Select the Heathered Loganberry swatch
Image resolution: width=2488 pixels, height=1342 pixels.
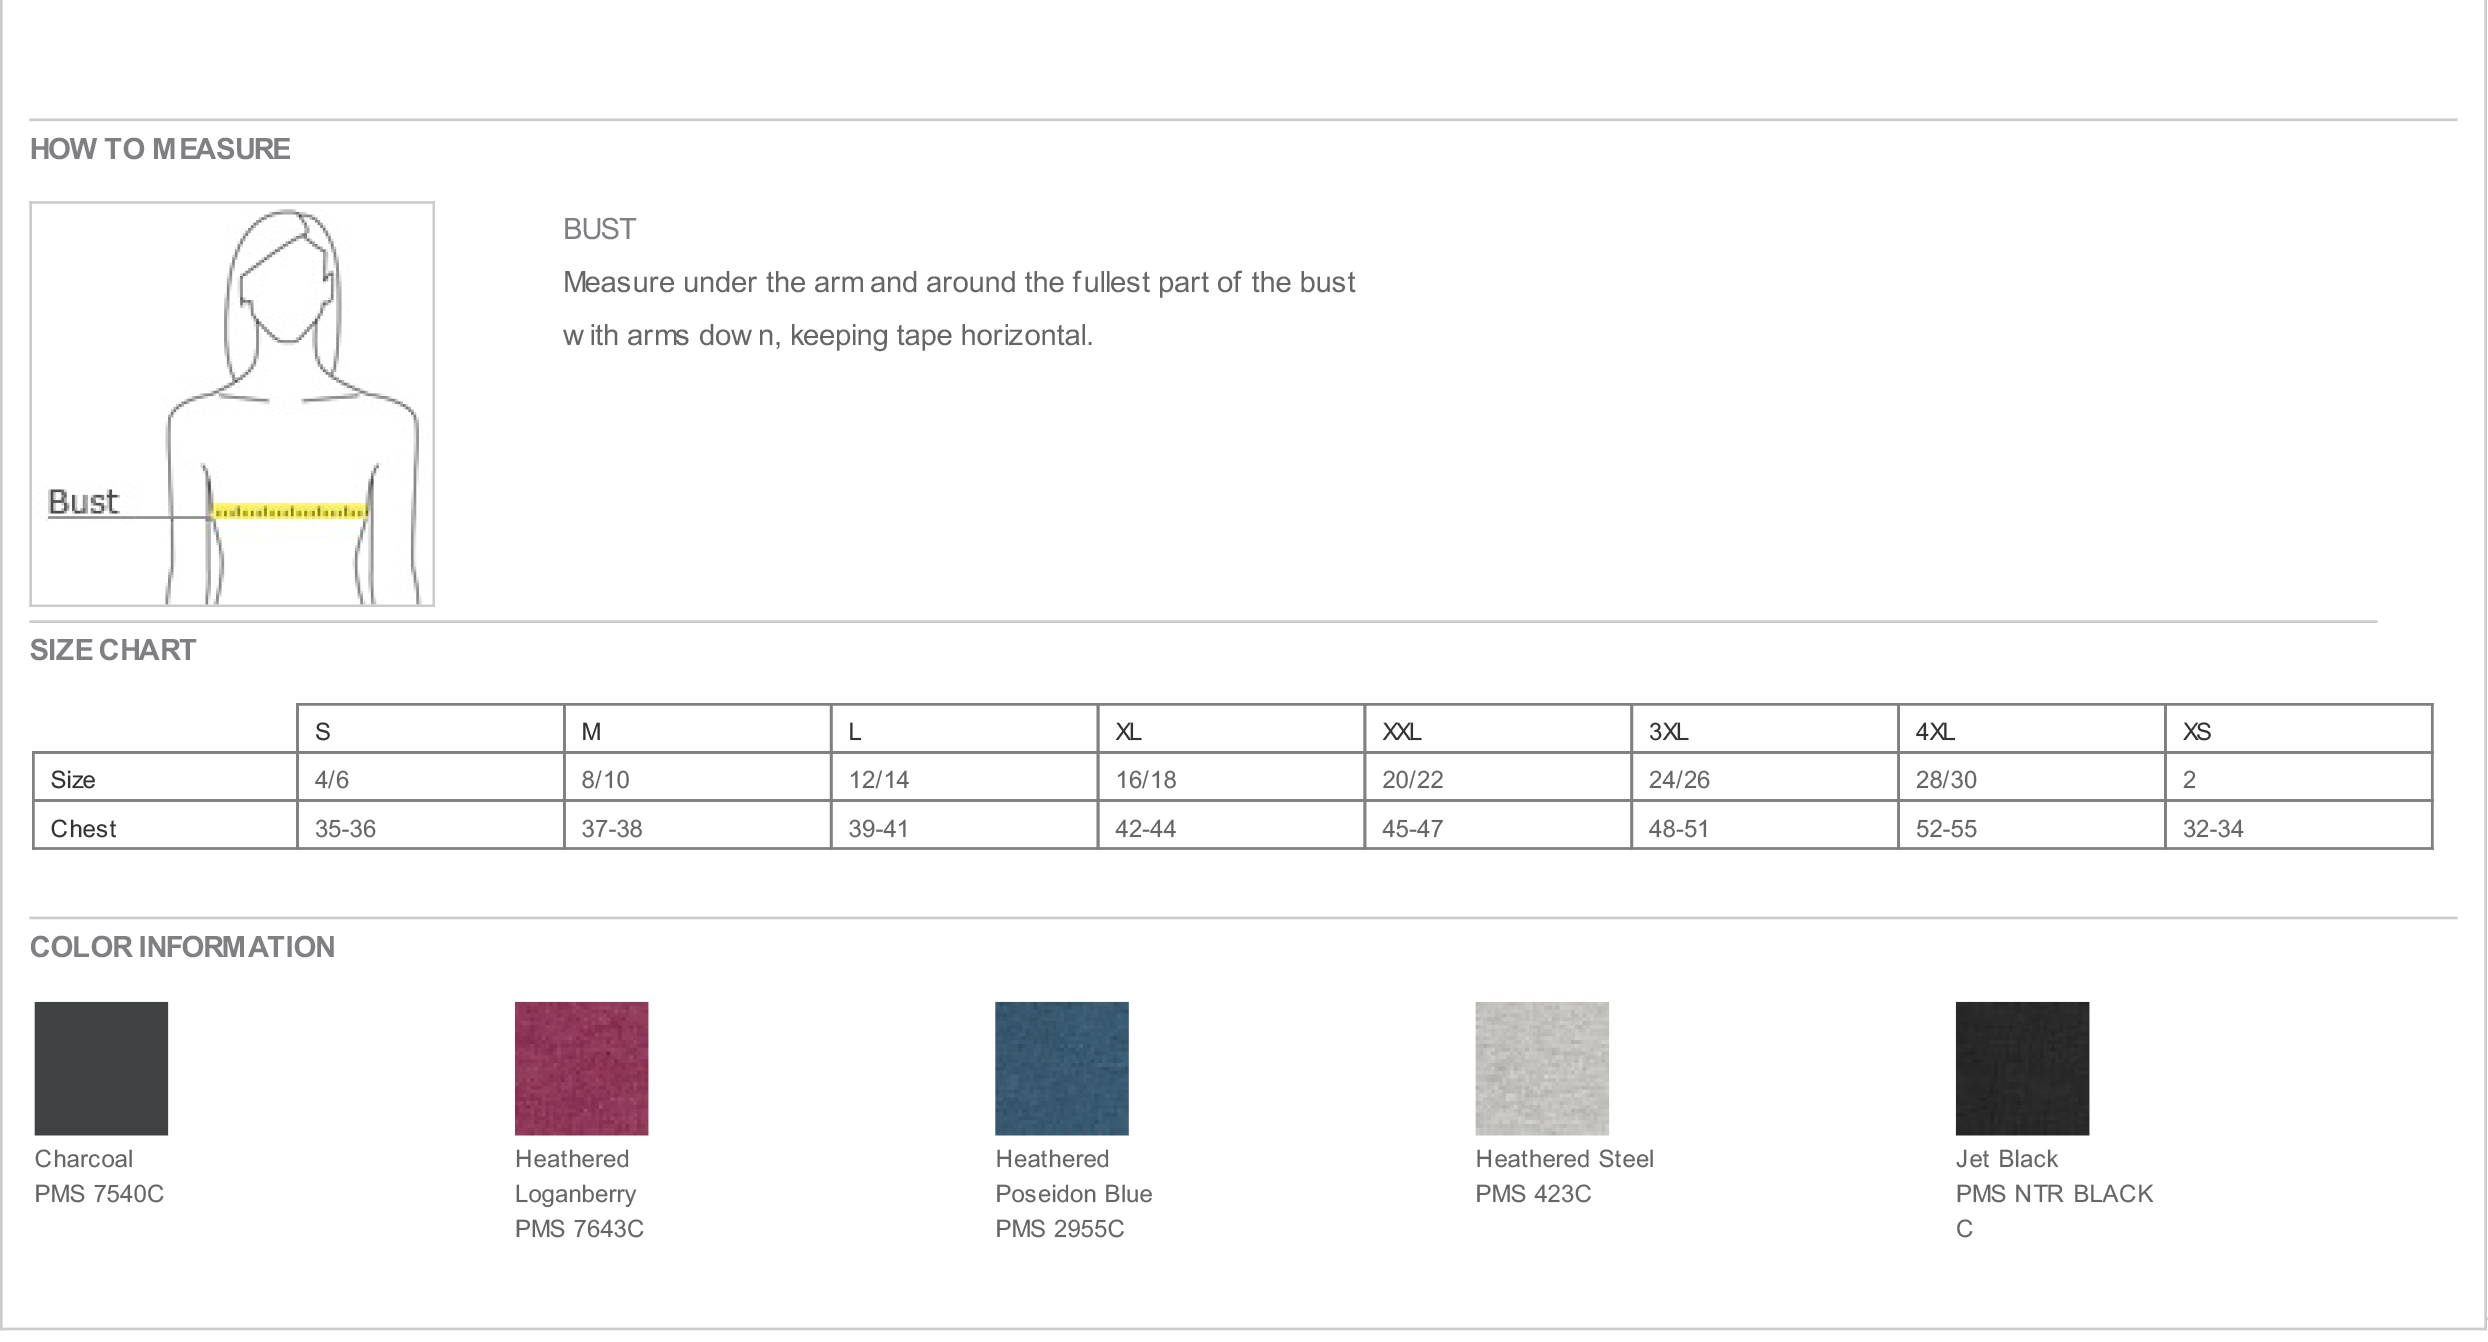coord(581,1068)
